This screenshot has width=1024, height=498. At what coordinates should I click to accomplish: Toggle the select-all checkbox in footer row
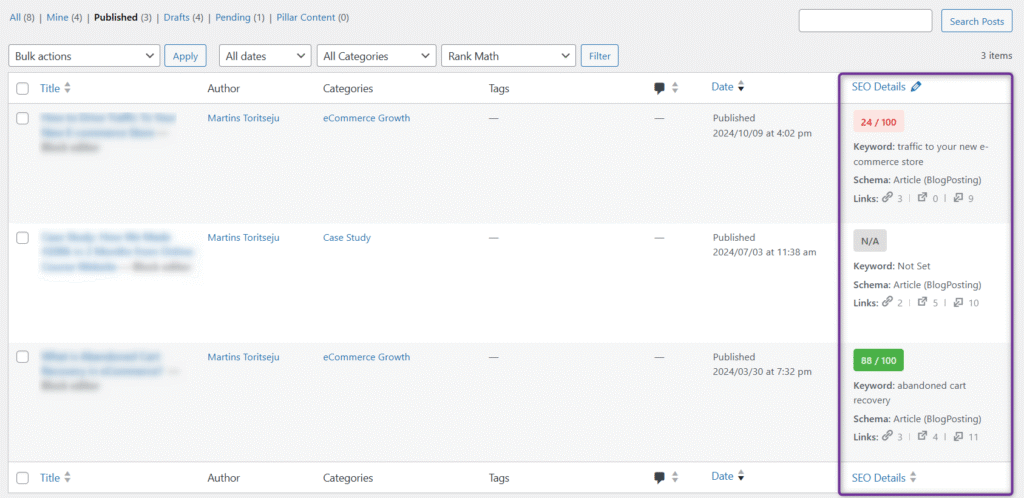click(x=23, y=478)
